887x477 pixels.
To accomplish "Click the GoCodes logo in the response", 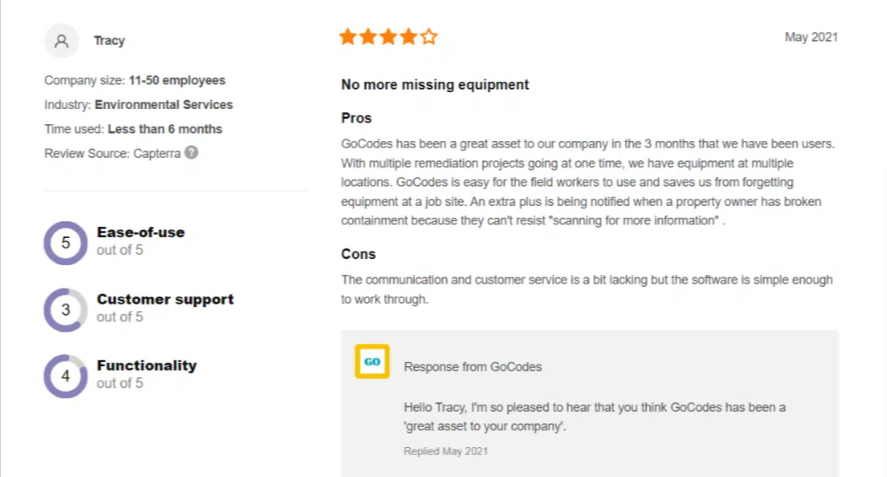I will 372,362.
